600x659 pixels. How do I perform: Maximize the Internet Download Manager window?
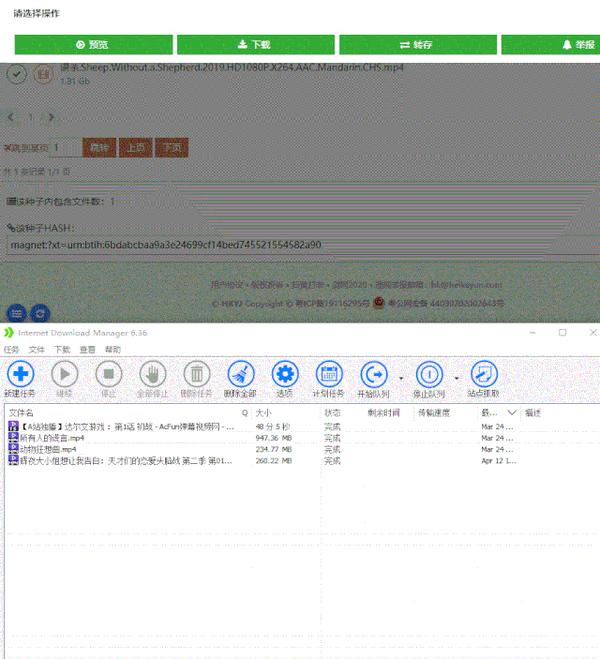click(x=562, y=332)
